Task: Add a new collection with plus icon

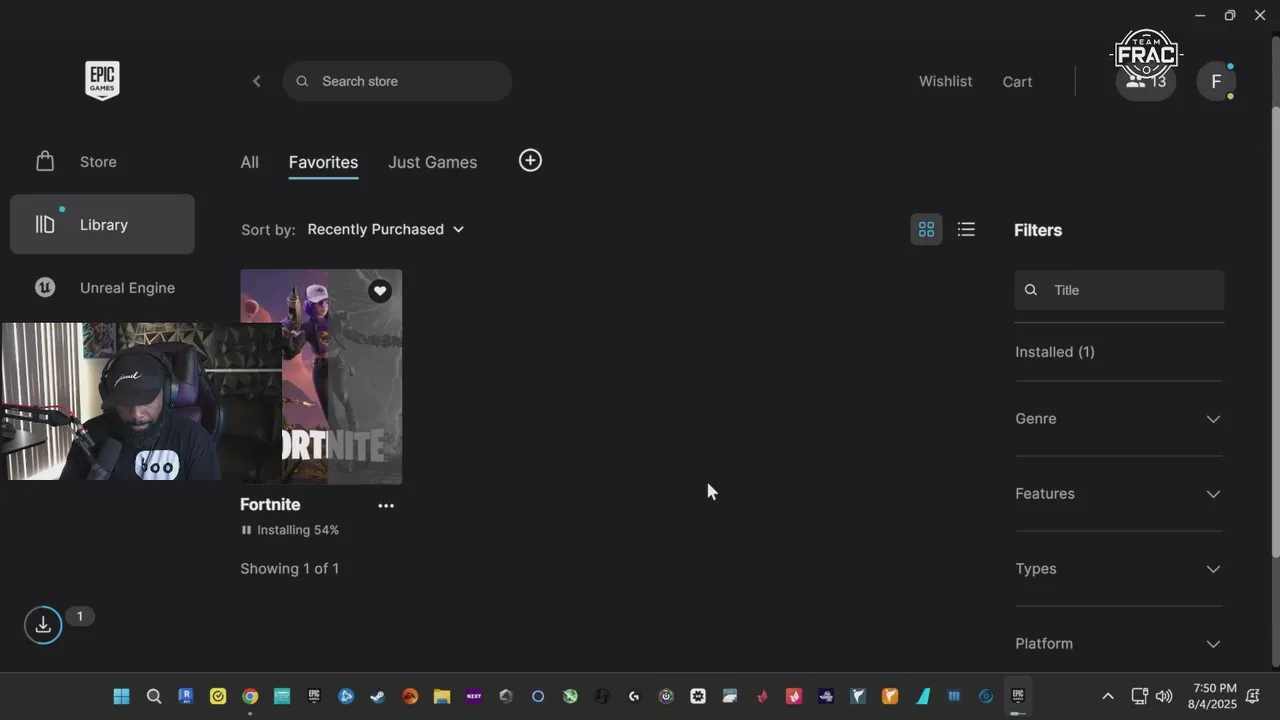Action: 530,160
